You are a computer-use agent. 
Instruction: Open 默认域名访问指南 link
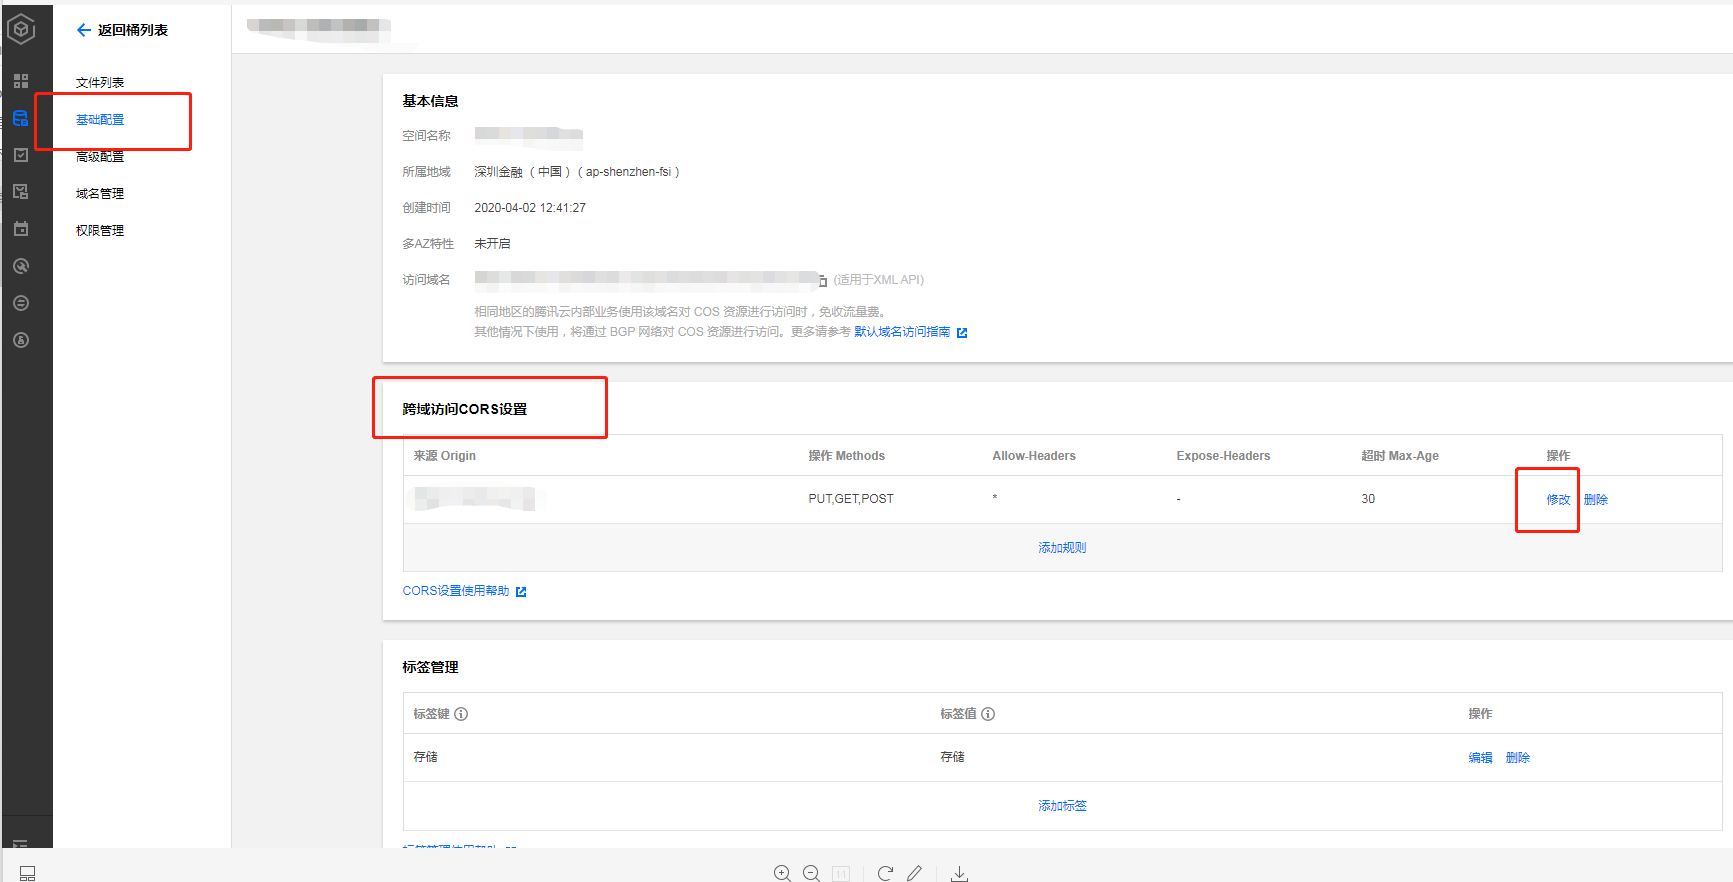click(902, 332)
